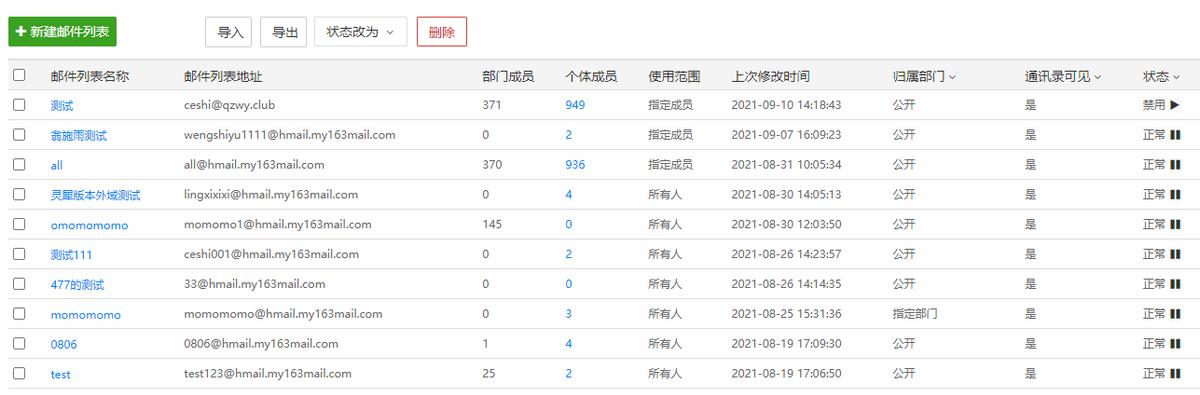Tick the 0806 row checkbox
1200x395 pixels.
pos(19,343)
